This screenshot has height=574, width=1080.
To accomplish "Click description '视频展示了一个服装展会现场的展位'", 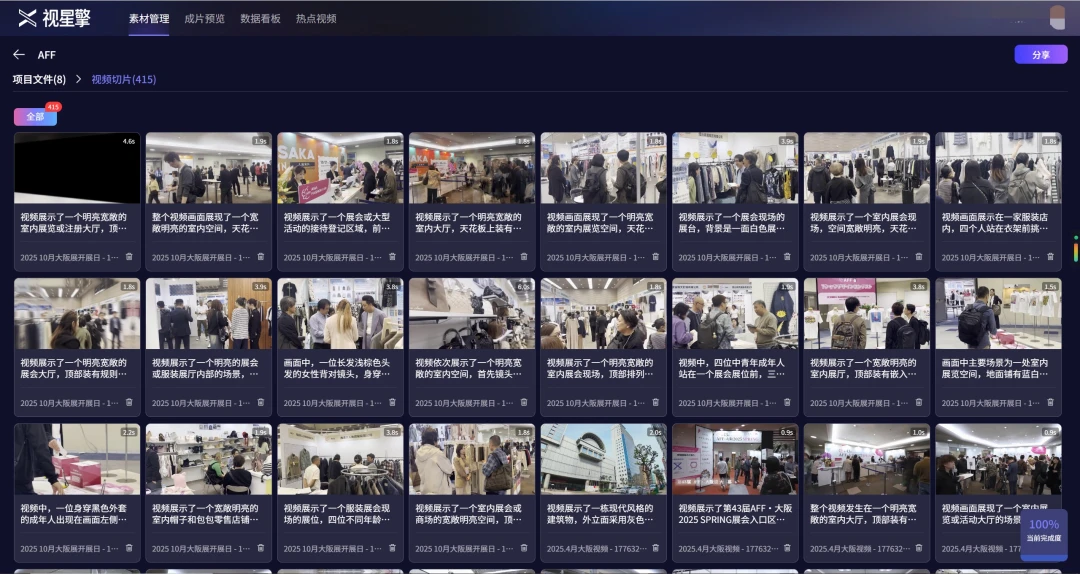I will pyautogui.click(x=337, y=513).
